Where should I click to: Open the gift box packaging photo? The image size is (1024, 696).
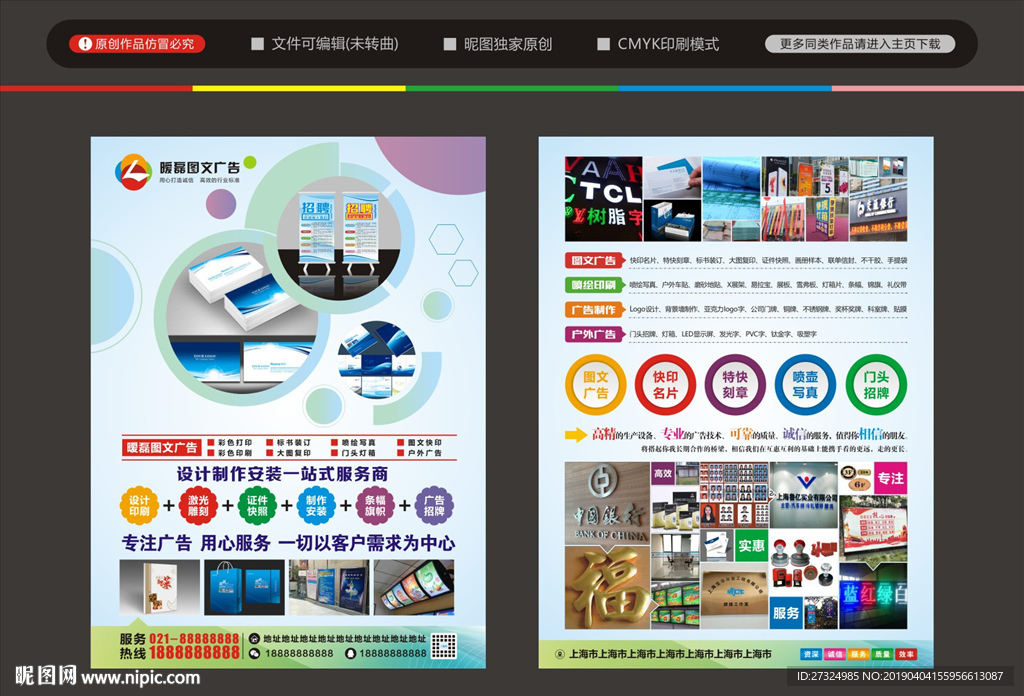(x=159, y=587)
